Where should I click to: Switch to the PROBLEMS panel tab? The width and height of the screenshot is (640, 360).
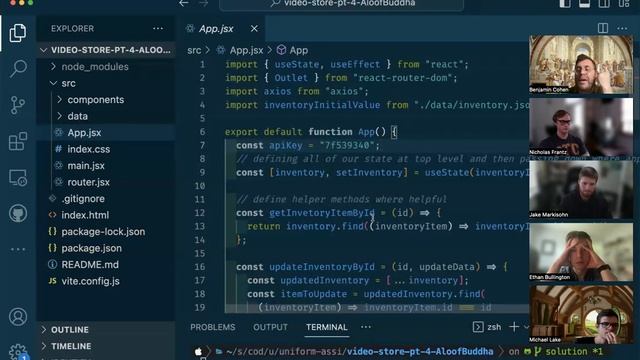[x=213, y=327]
